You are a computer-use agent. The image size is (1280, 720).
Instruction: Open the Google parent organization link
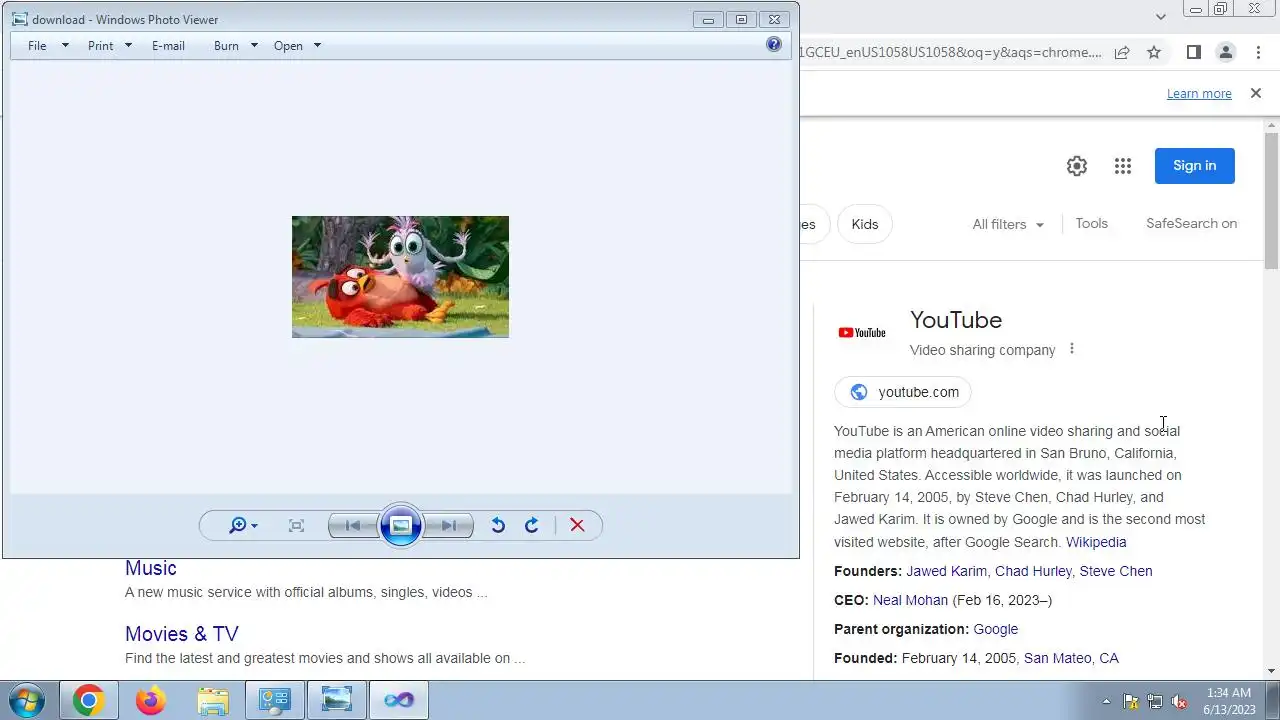click(x=995, y=629)
